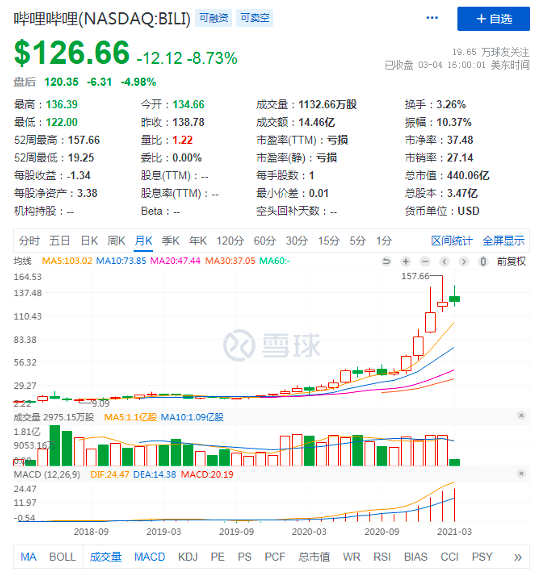This screenshot has width=533, height=569.
Task: Toggle the CCI indicator
Action: [450, 557]
